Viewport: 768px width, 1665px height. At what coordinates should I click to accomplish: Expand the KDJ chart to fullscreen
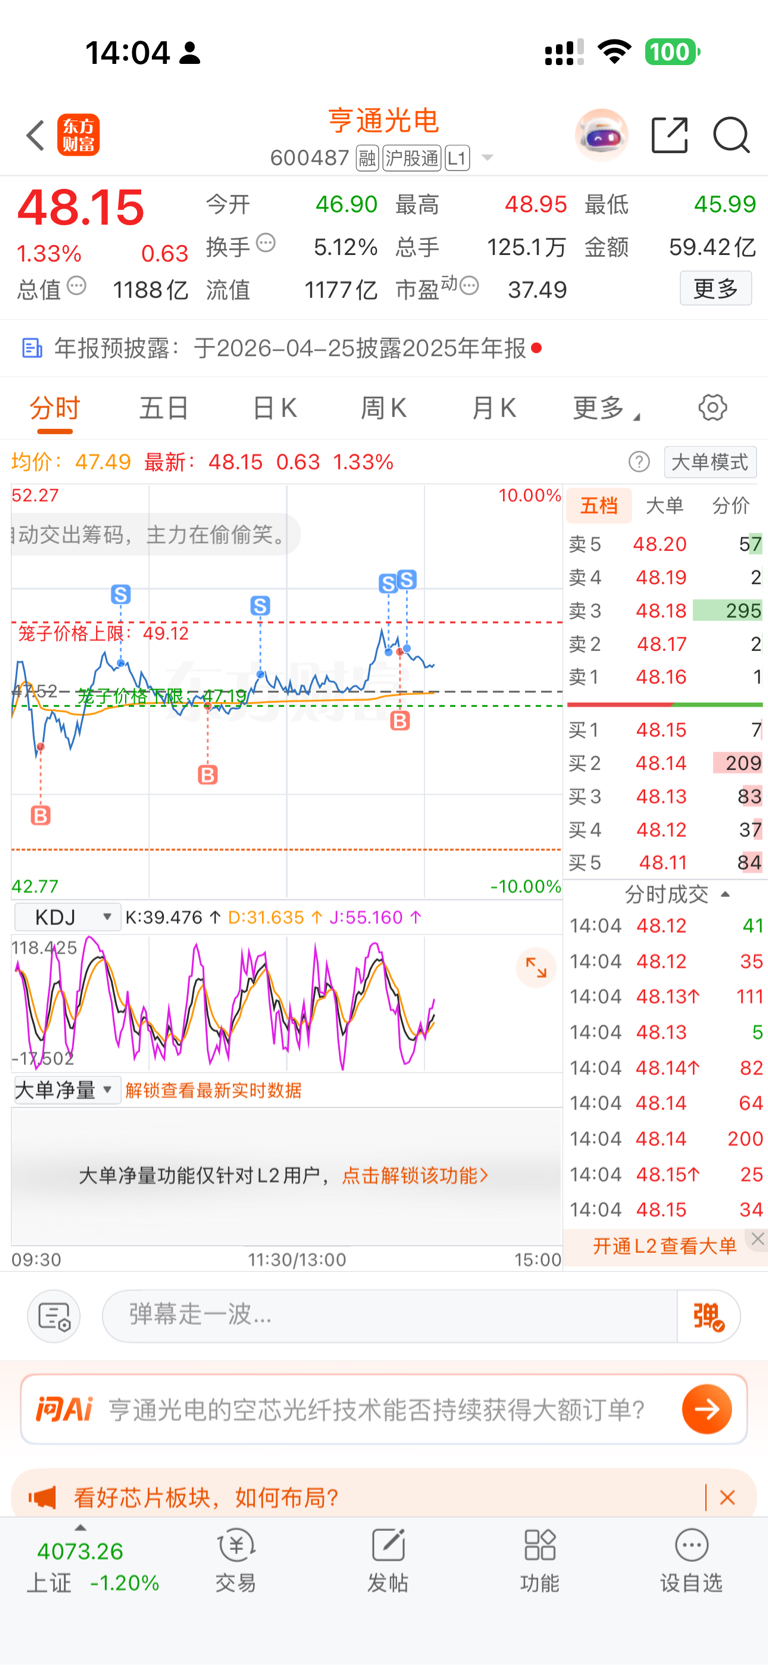(x=536, y=967)
